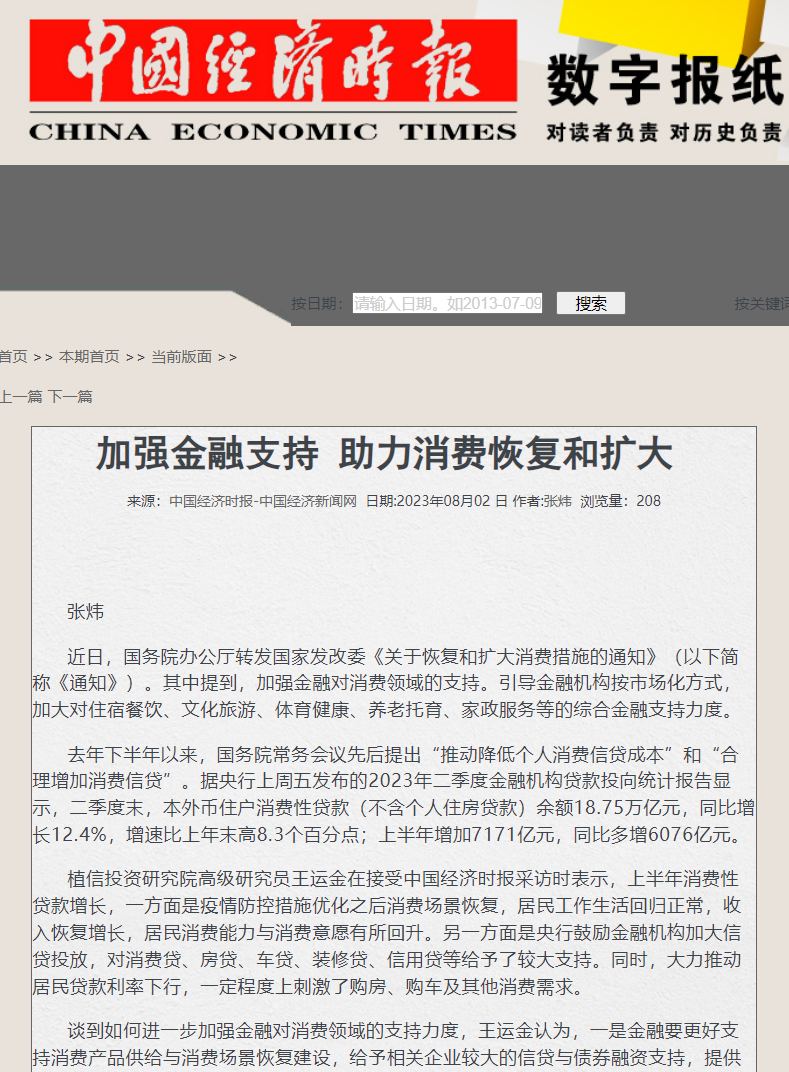Navigate to 下一篇 next article
The image size is (789, 1072).
70,397
